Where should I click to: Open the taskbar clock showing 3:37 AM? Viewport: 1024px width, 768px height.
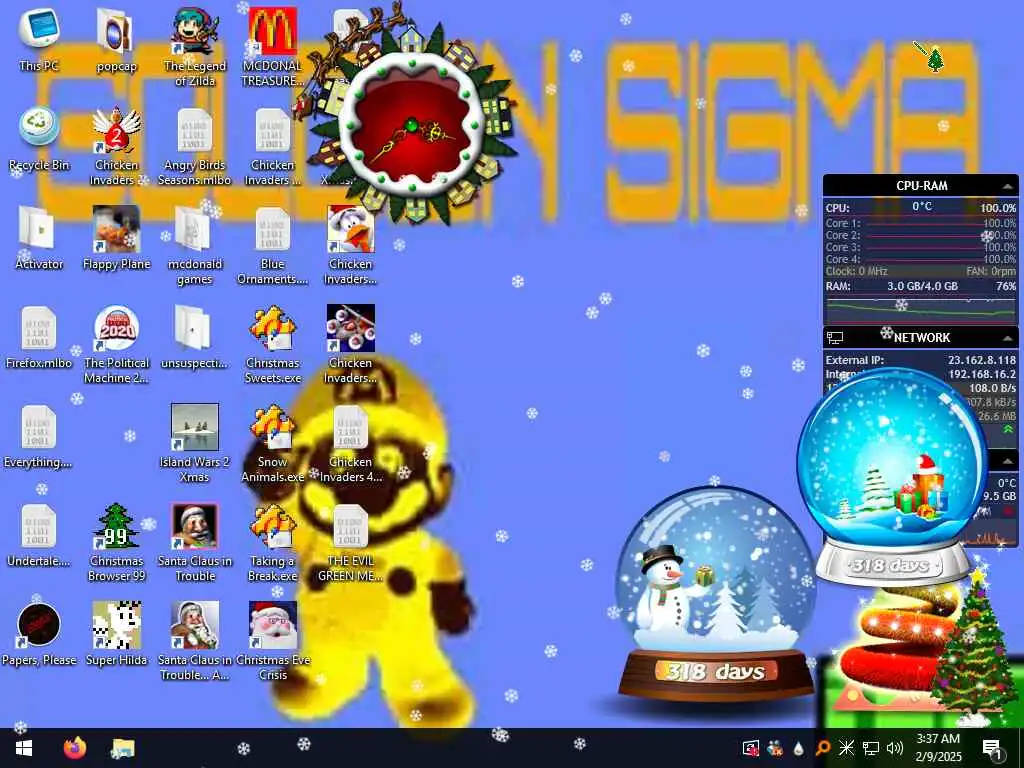click(938, 748)
